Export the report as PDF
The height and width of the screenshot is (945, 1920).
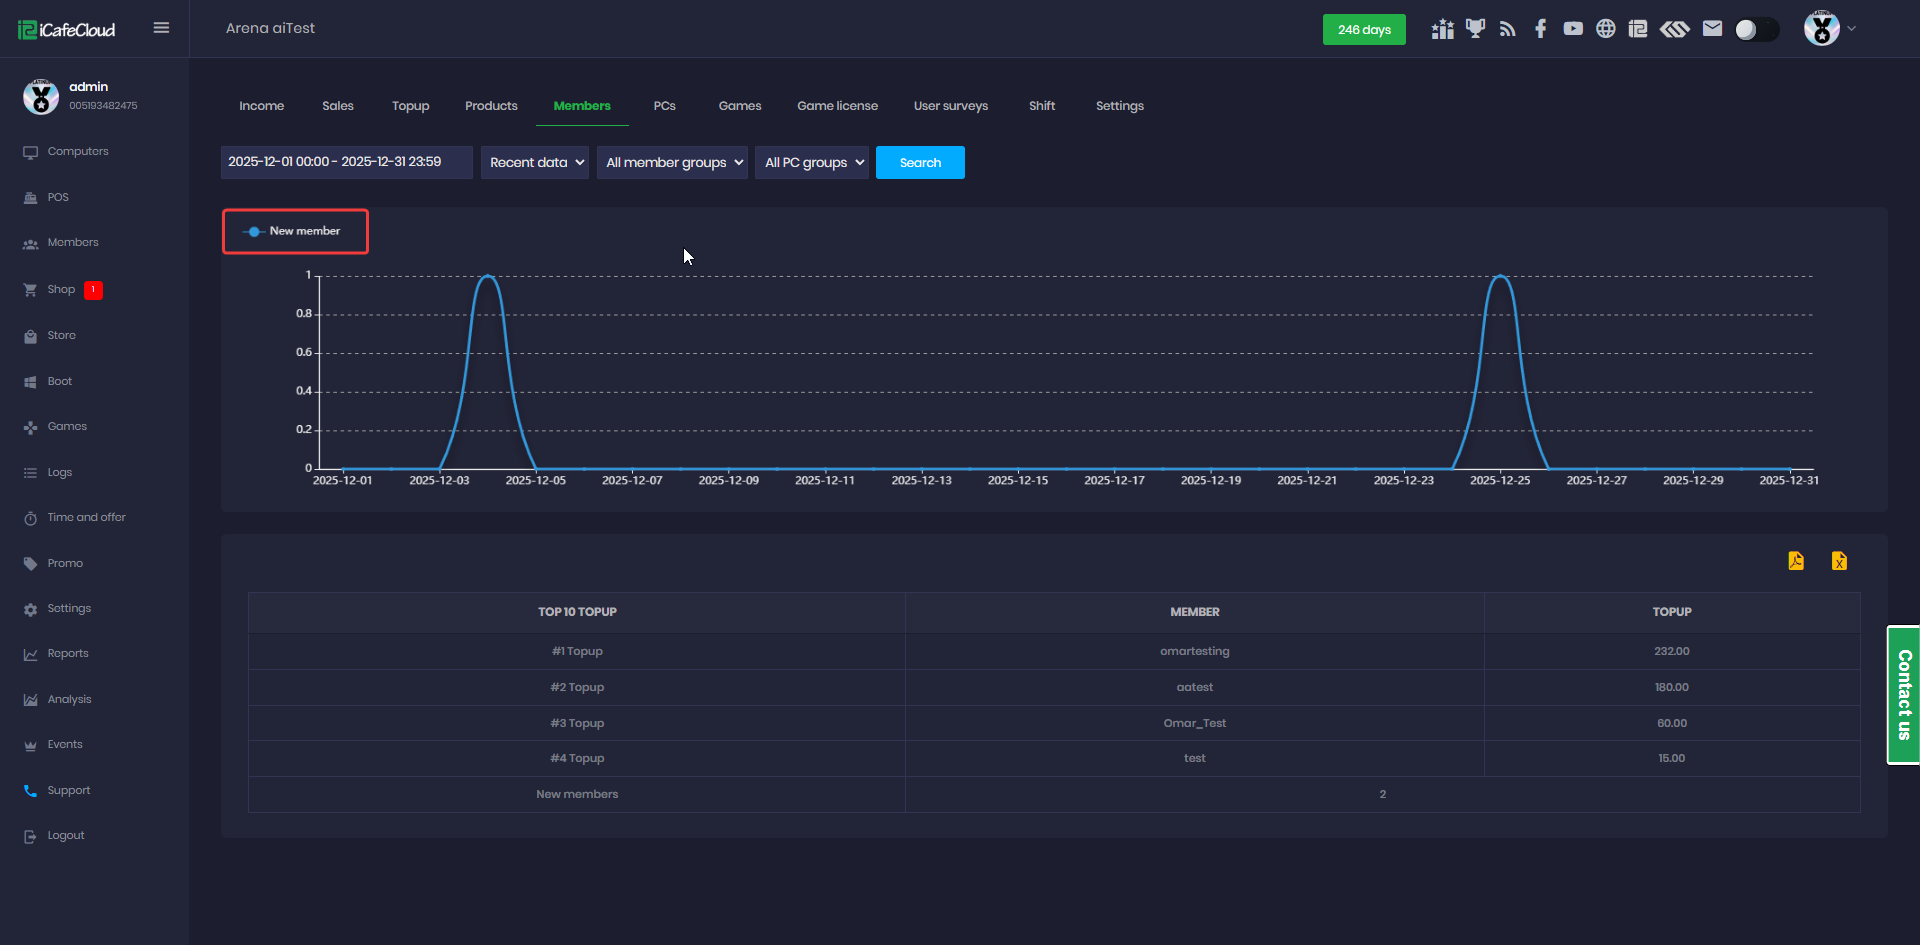coord(1796,561)
